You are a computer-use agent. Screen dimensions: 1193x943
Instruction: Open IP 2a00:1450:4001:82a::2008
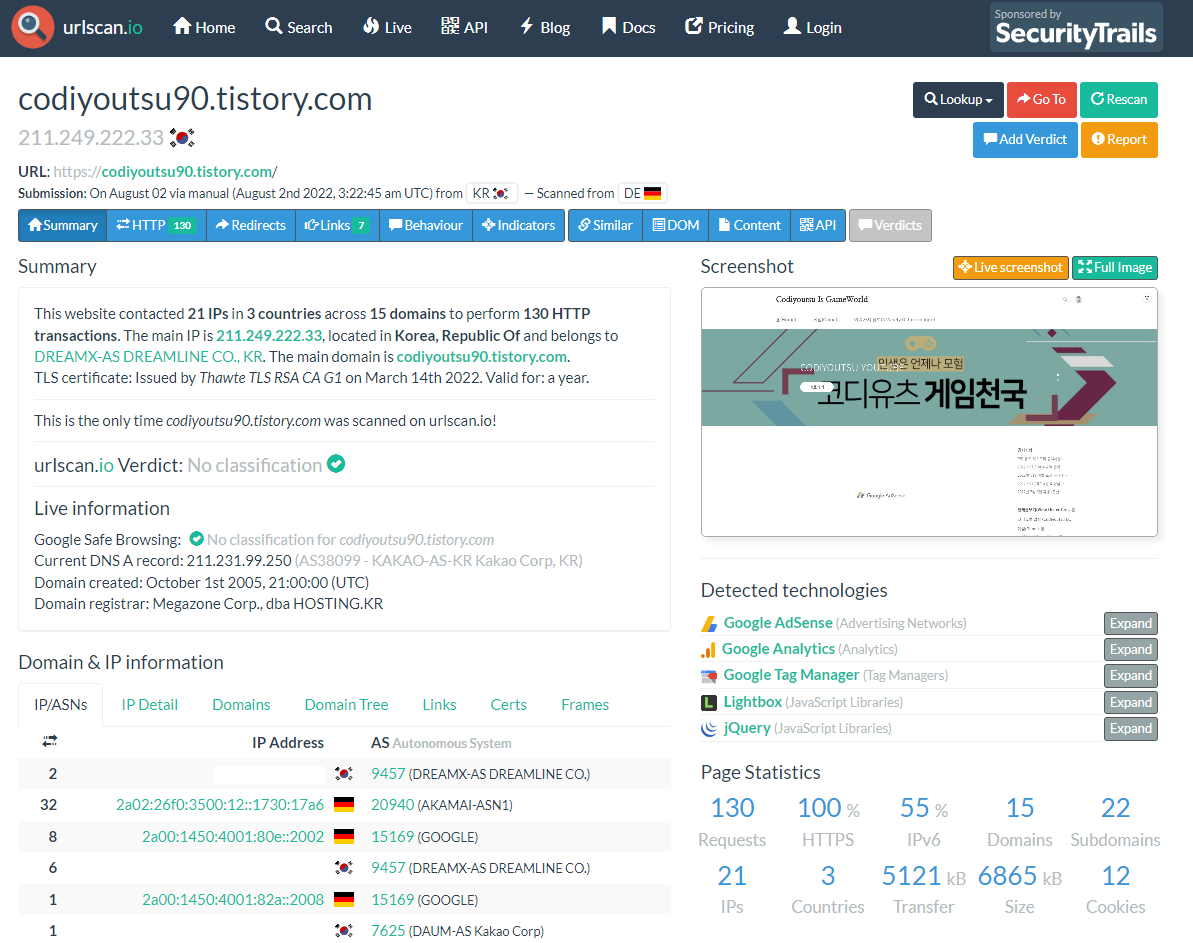coord(233,900)
